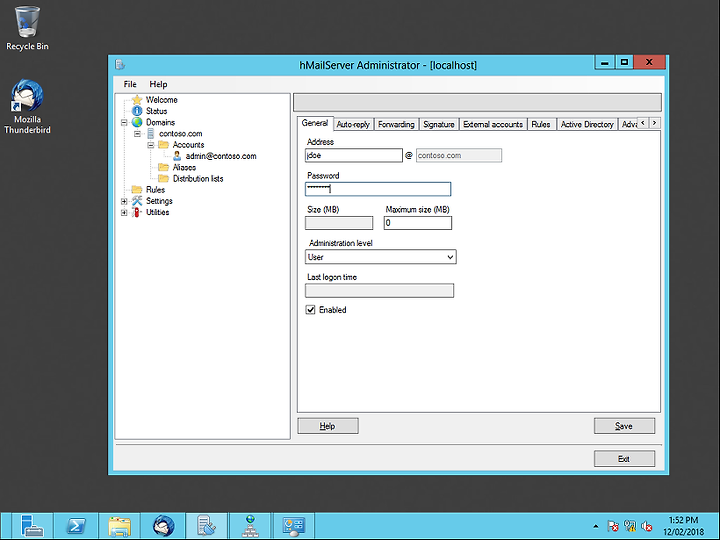
Task: Click the Utilities icon in tree
Action: point(136,212)
